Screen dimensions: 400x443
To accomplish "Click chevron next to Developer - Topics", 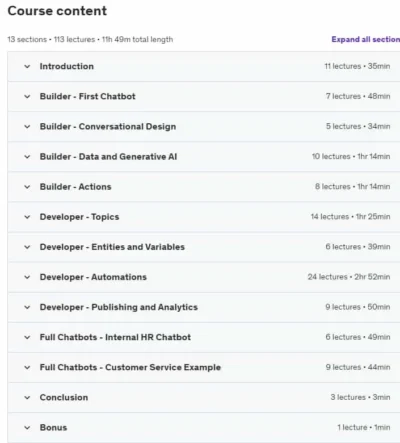I will (x=27, y=217).
